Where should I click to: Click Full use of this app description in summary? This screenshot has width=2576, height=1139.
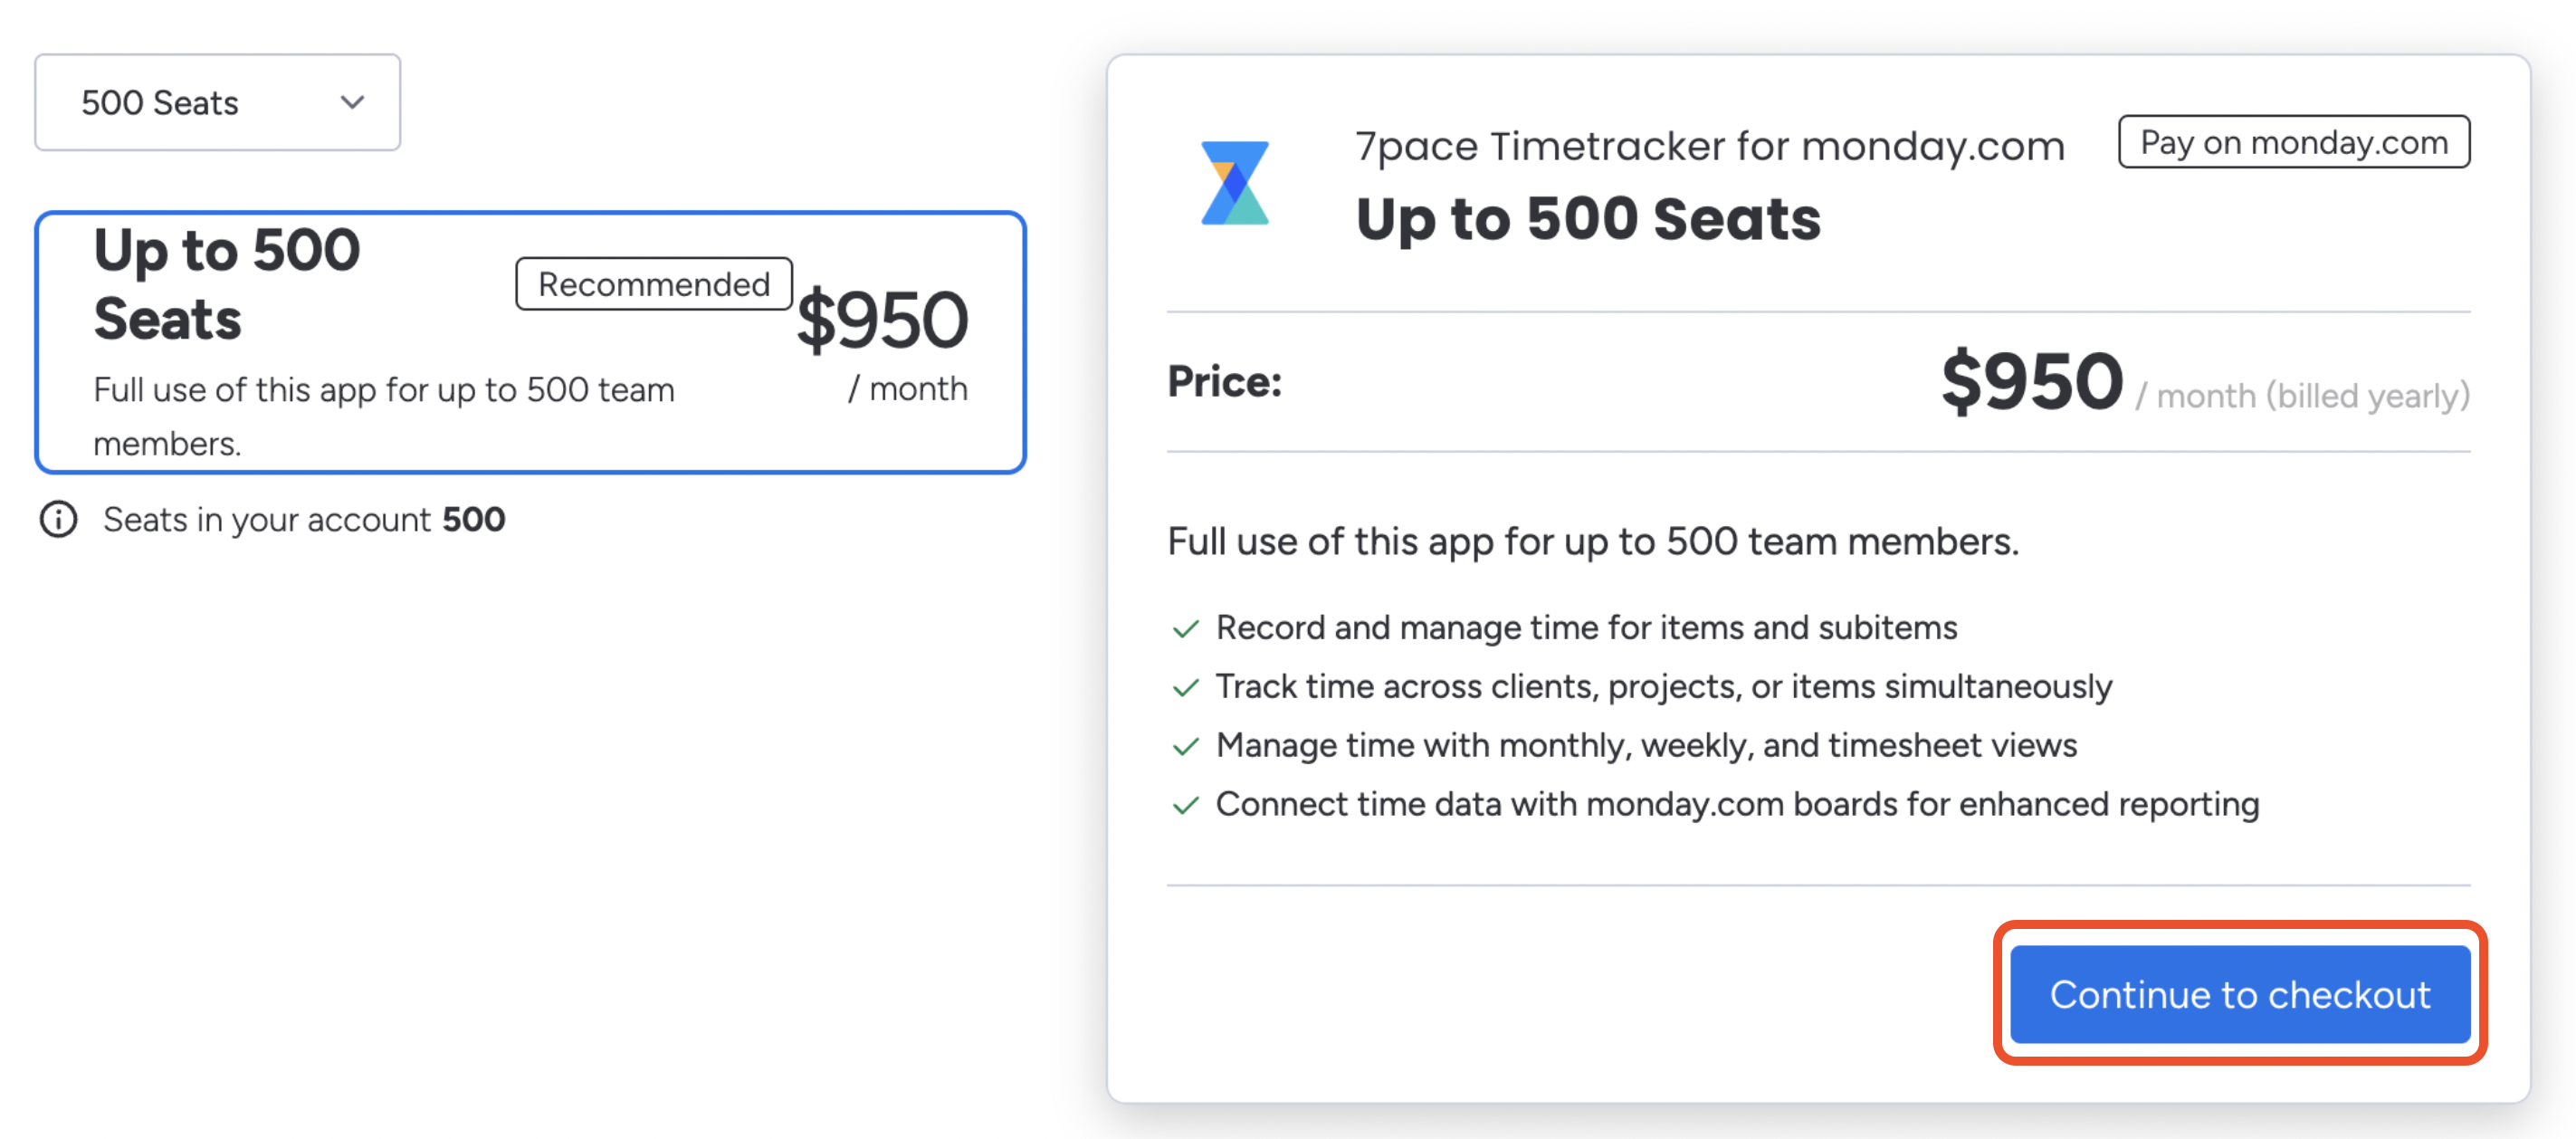(1593, 541)
